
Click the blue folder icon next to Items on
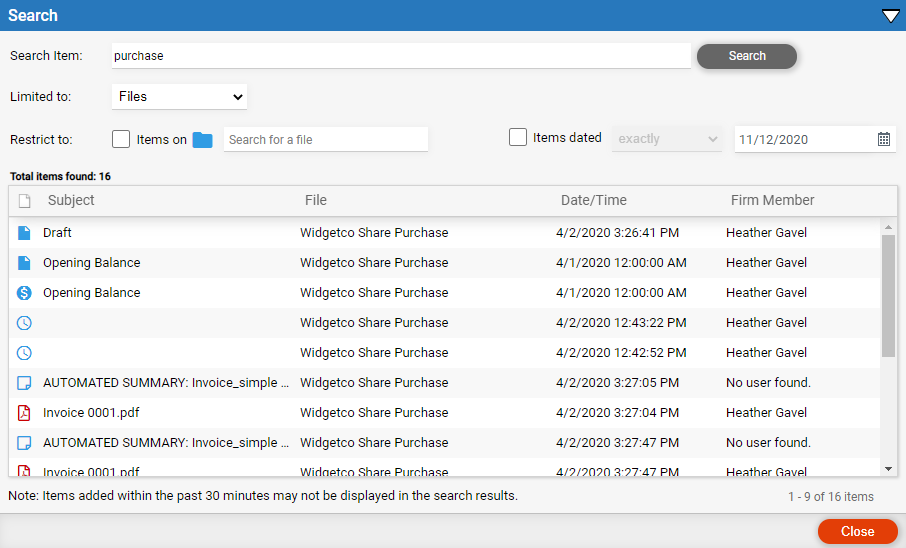[x=202, y=140]
